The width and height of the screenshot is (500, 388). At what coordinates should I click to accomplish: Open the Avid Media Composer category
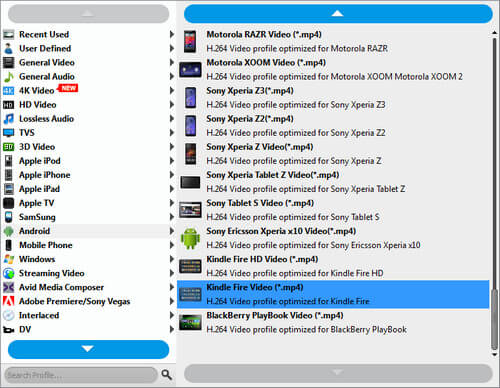[x=88, y=287]
